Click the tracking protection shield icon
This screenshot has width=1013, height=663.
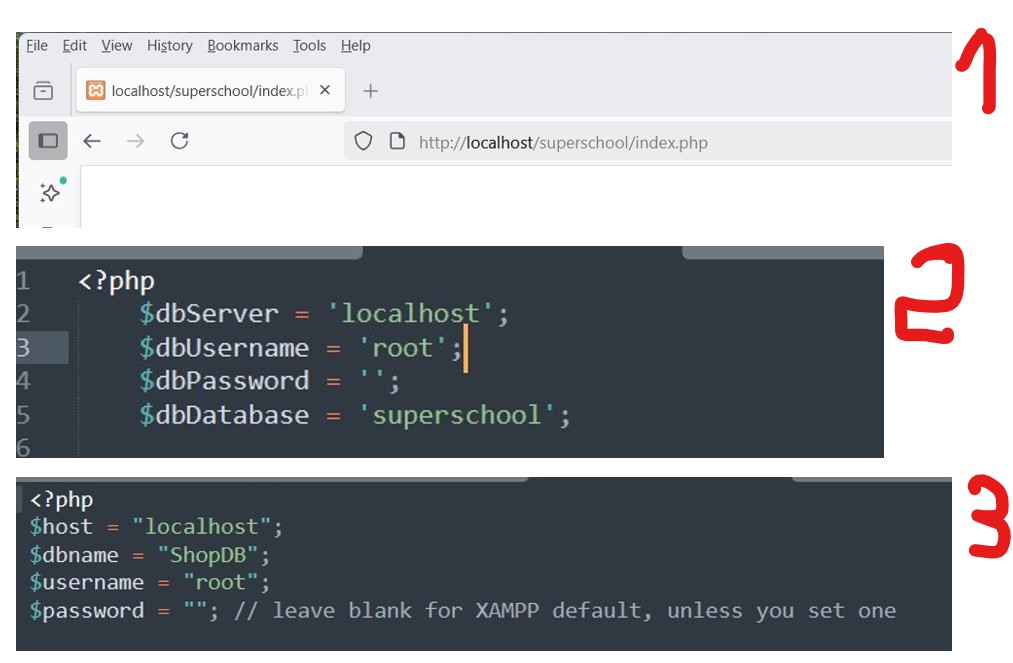[x=364, y=142]
